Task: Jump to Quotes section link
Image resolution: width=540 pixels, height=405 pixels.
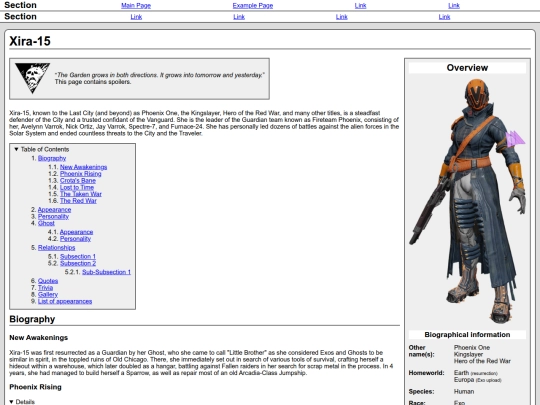Action: pyautogui.click(x=48, y=281)
